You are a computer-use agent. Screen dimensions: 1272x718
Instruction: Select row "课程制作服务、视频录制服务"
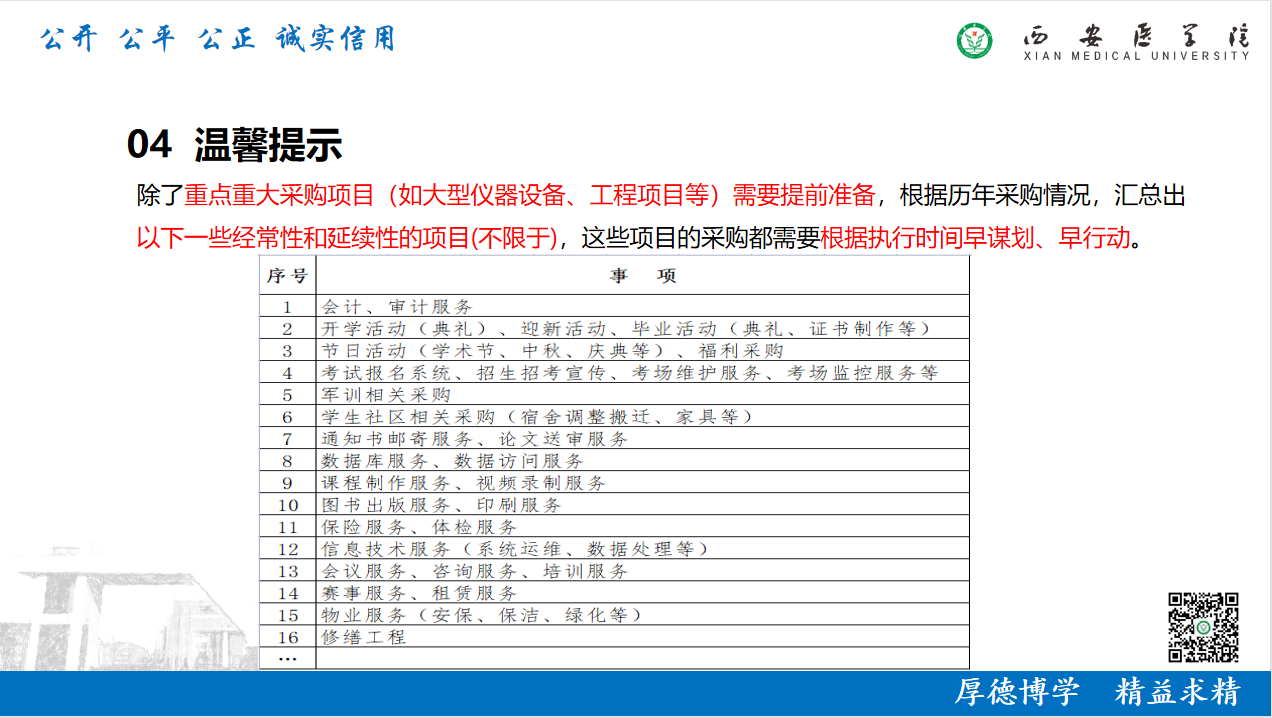tap(614, 483)
